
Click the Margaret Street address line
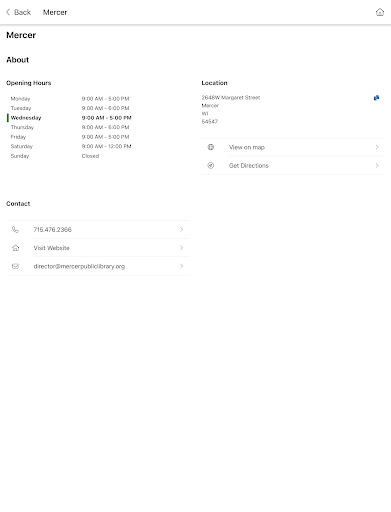coord(231,98)
